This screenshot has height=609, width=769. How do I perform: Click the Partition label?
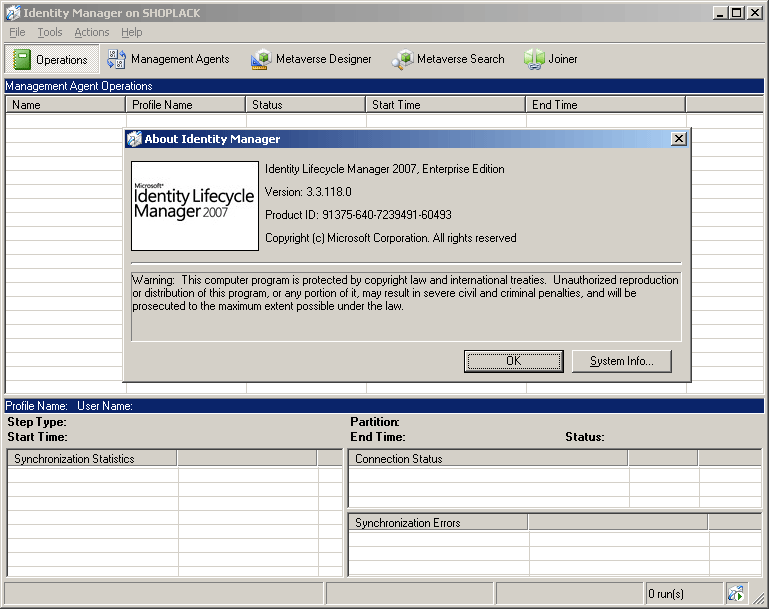[x=375, y=422]
